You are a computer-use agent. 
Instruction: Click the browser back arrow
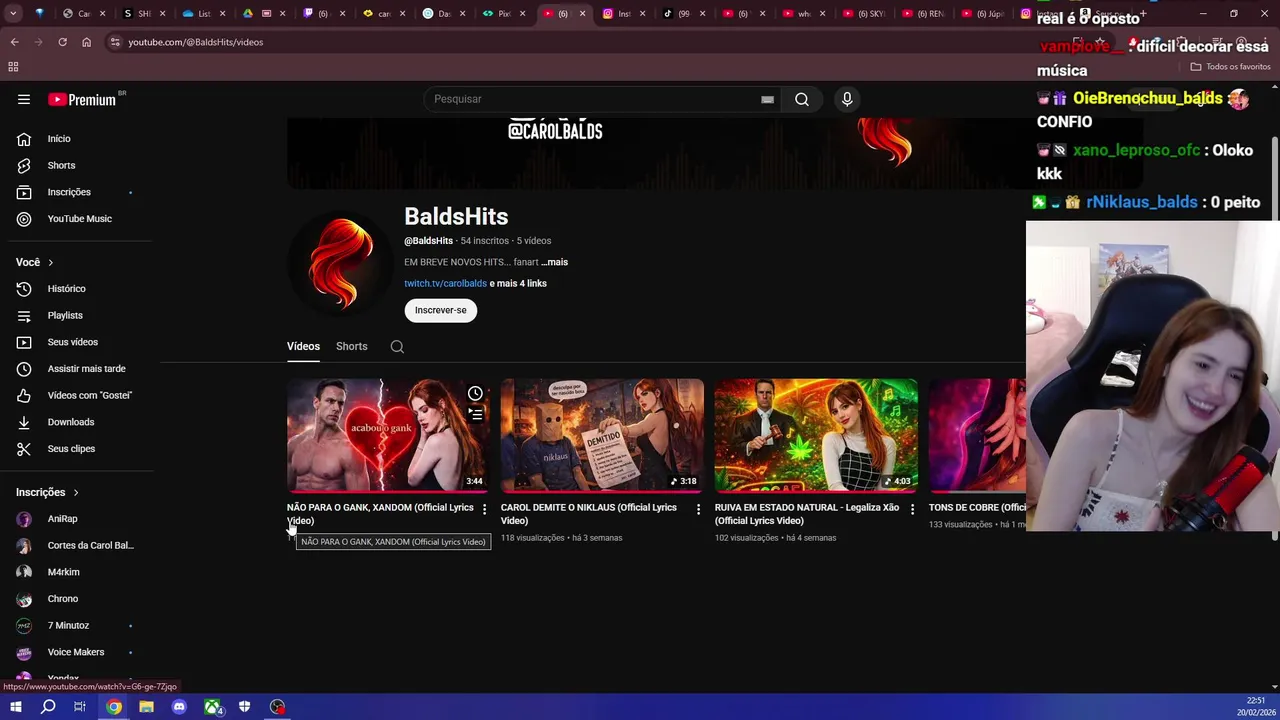pyautogui.click(x=14, y=42)
